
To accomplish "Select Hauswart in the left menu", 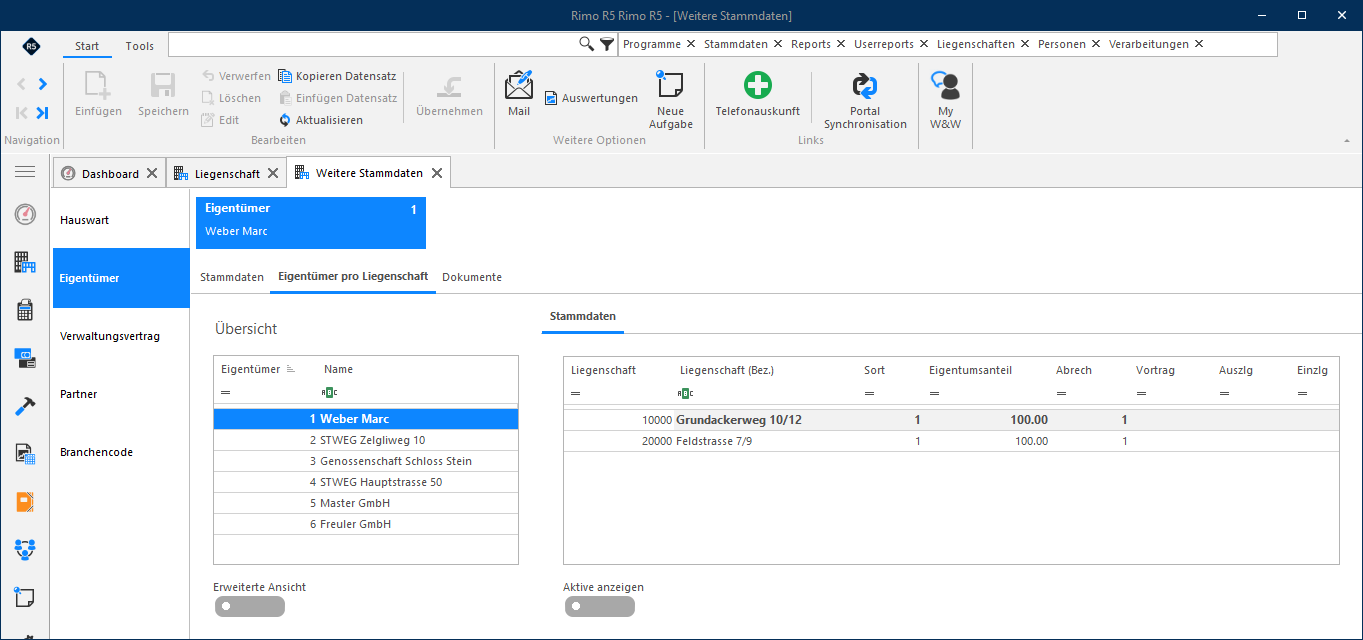I will click(x=121, y=220).
